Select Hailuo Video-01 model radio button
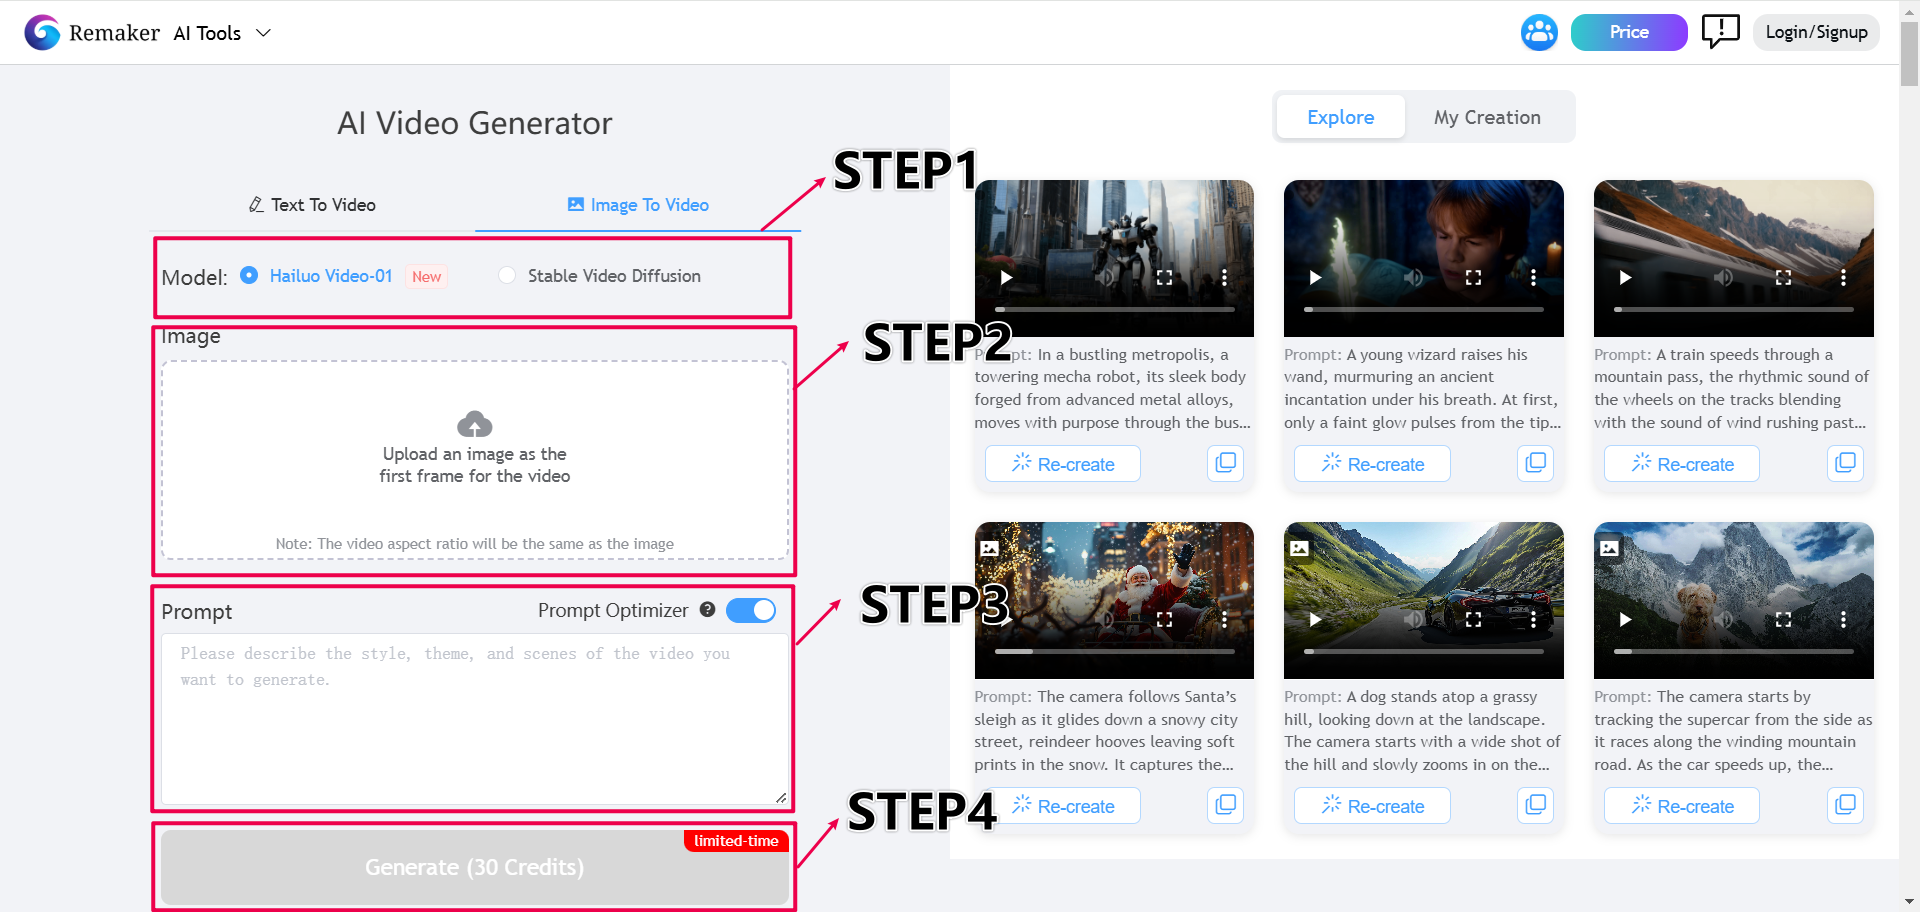Image resolution: width=1920 pixels, height=912 pixels. click(249, 275)
